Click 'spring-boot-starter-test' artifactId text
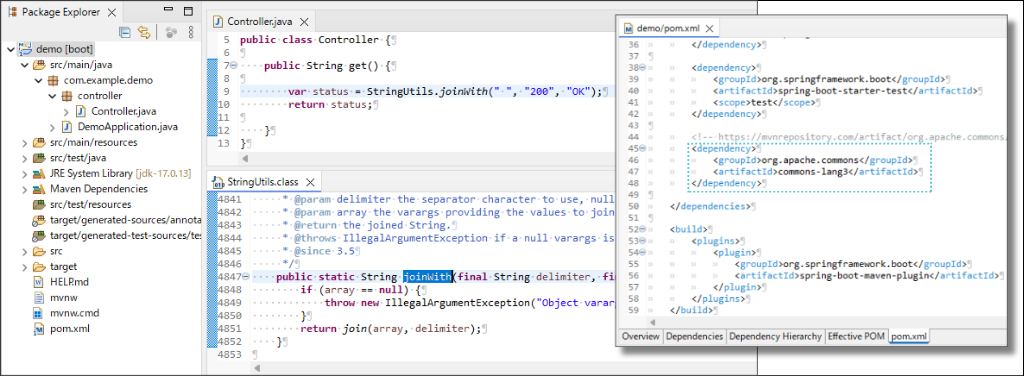The image size is (1024, 377). click(x=842, y=91)
